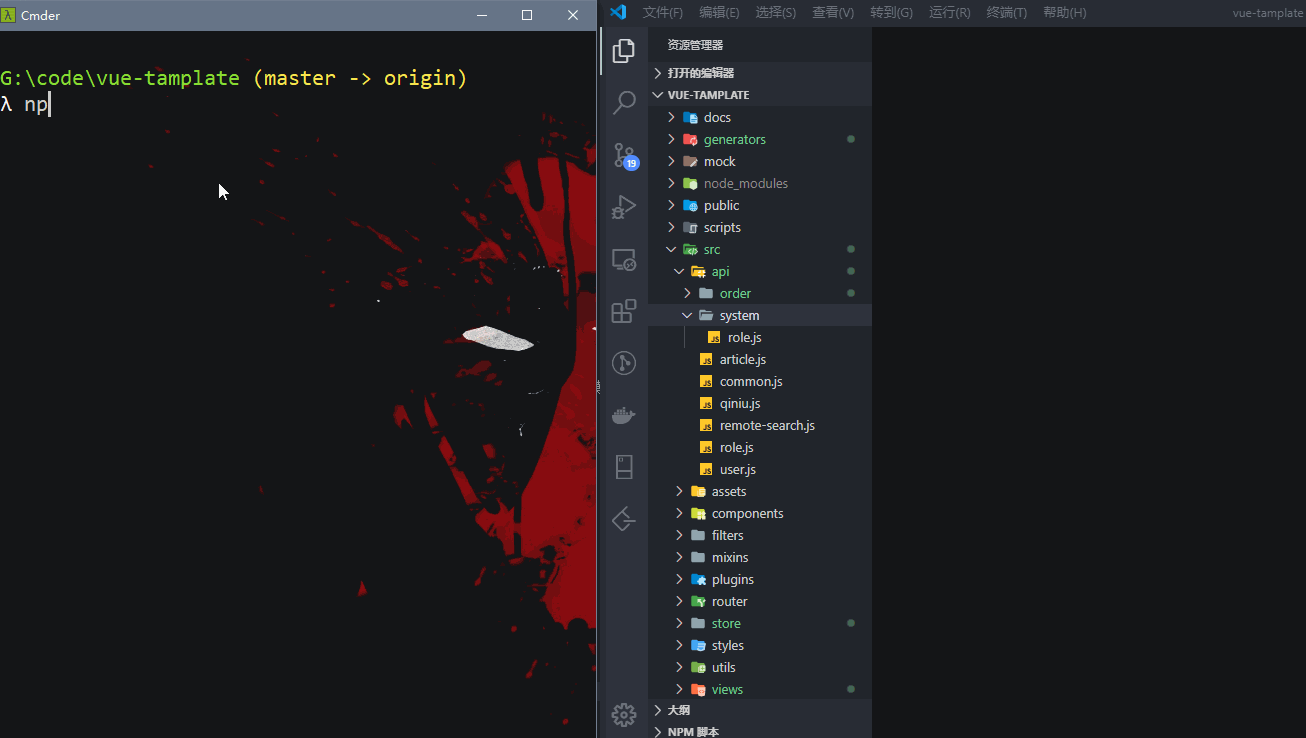Expand the mixins folder chevron
Screen dimensions: 1306x738
click(680, 558)
